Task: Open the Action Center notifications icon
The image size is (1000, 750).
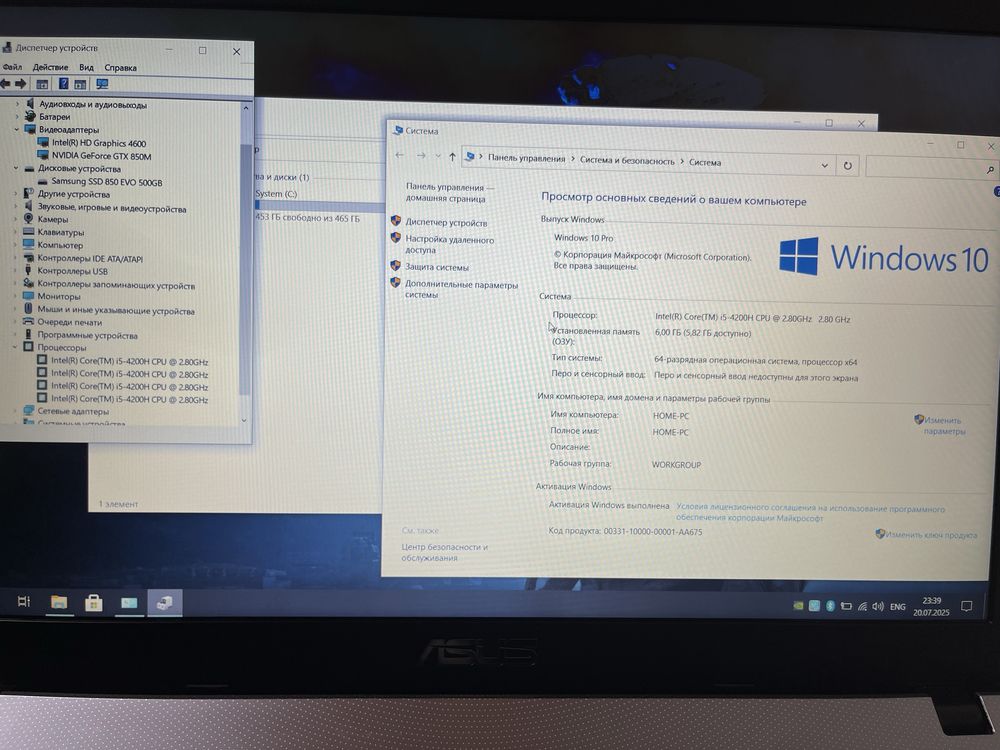Action: (966, 607)
